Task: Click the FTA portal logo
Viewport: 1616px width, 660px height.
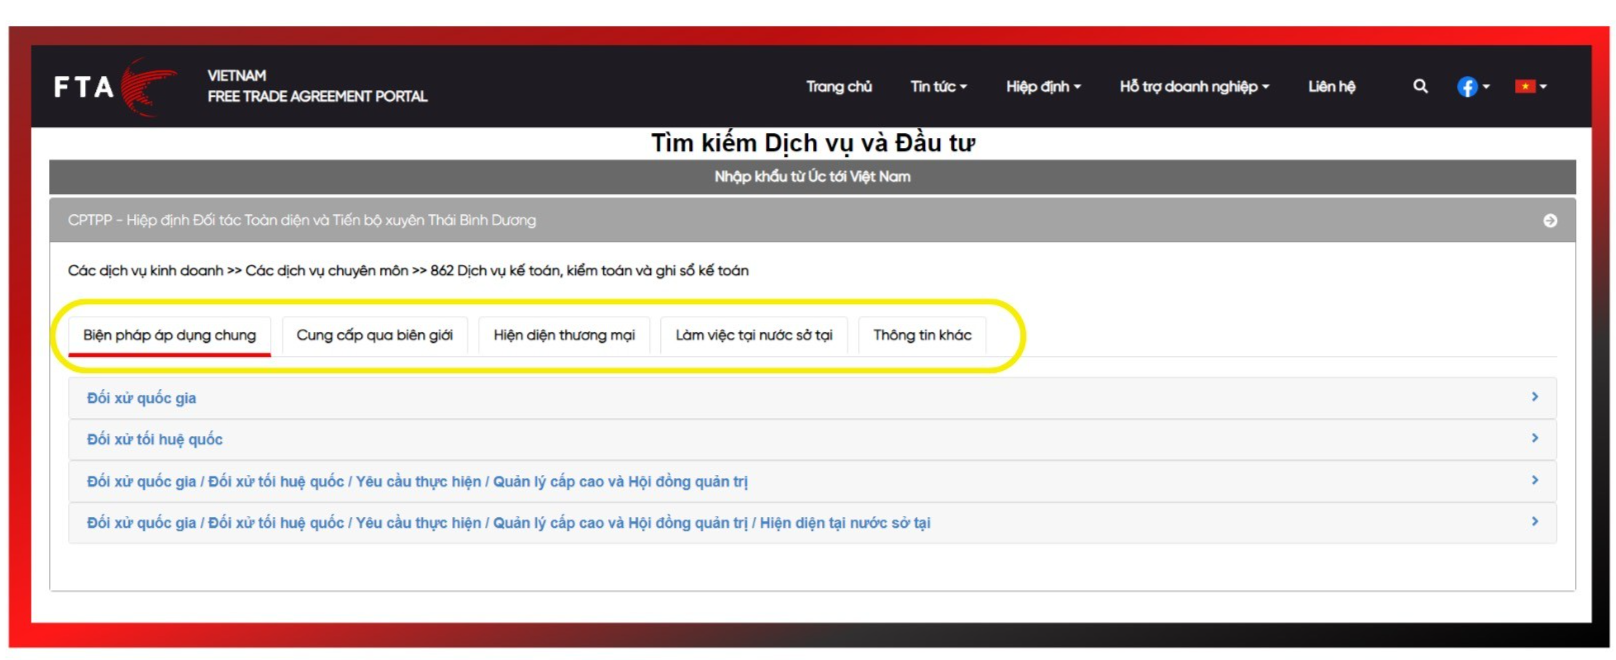Action: [x=115, y=87]
